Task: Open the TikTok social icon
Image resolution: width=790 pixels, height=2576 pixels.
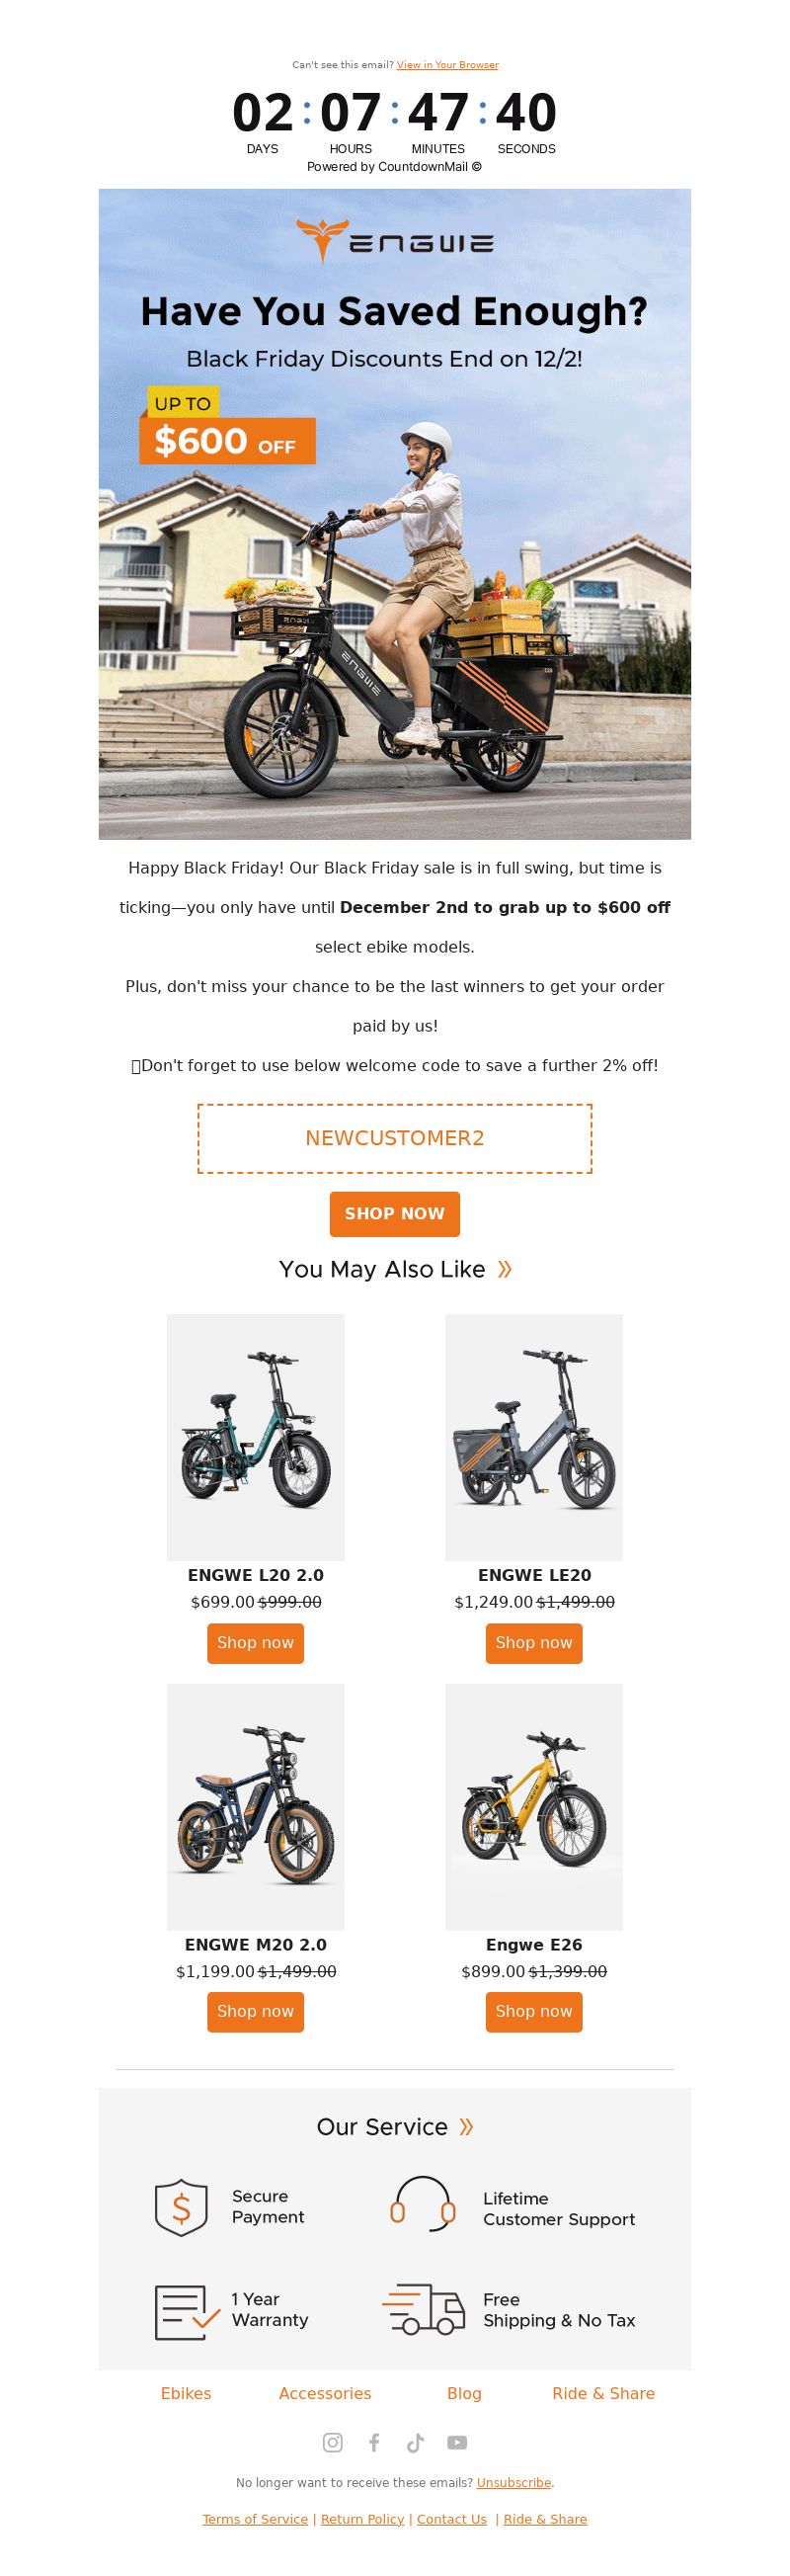Action: pyautogui.click(x=415, y=2442)
